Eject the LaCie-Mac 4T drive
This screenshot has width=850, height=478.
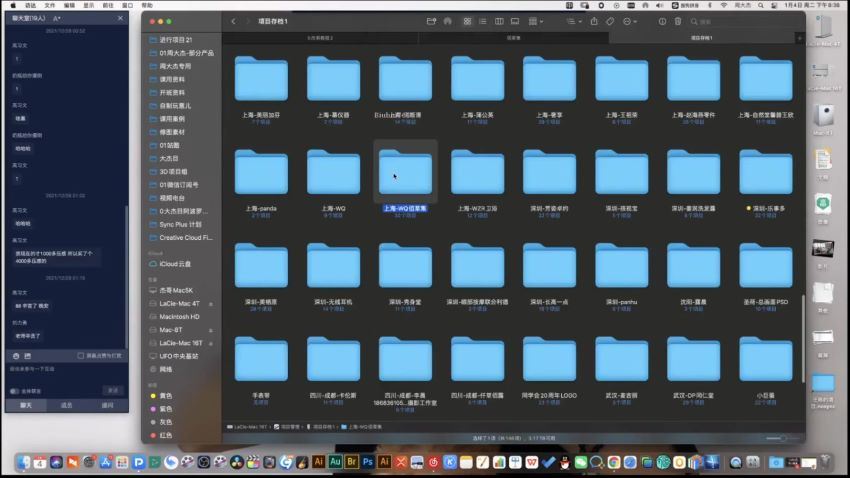(211, 304)
